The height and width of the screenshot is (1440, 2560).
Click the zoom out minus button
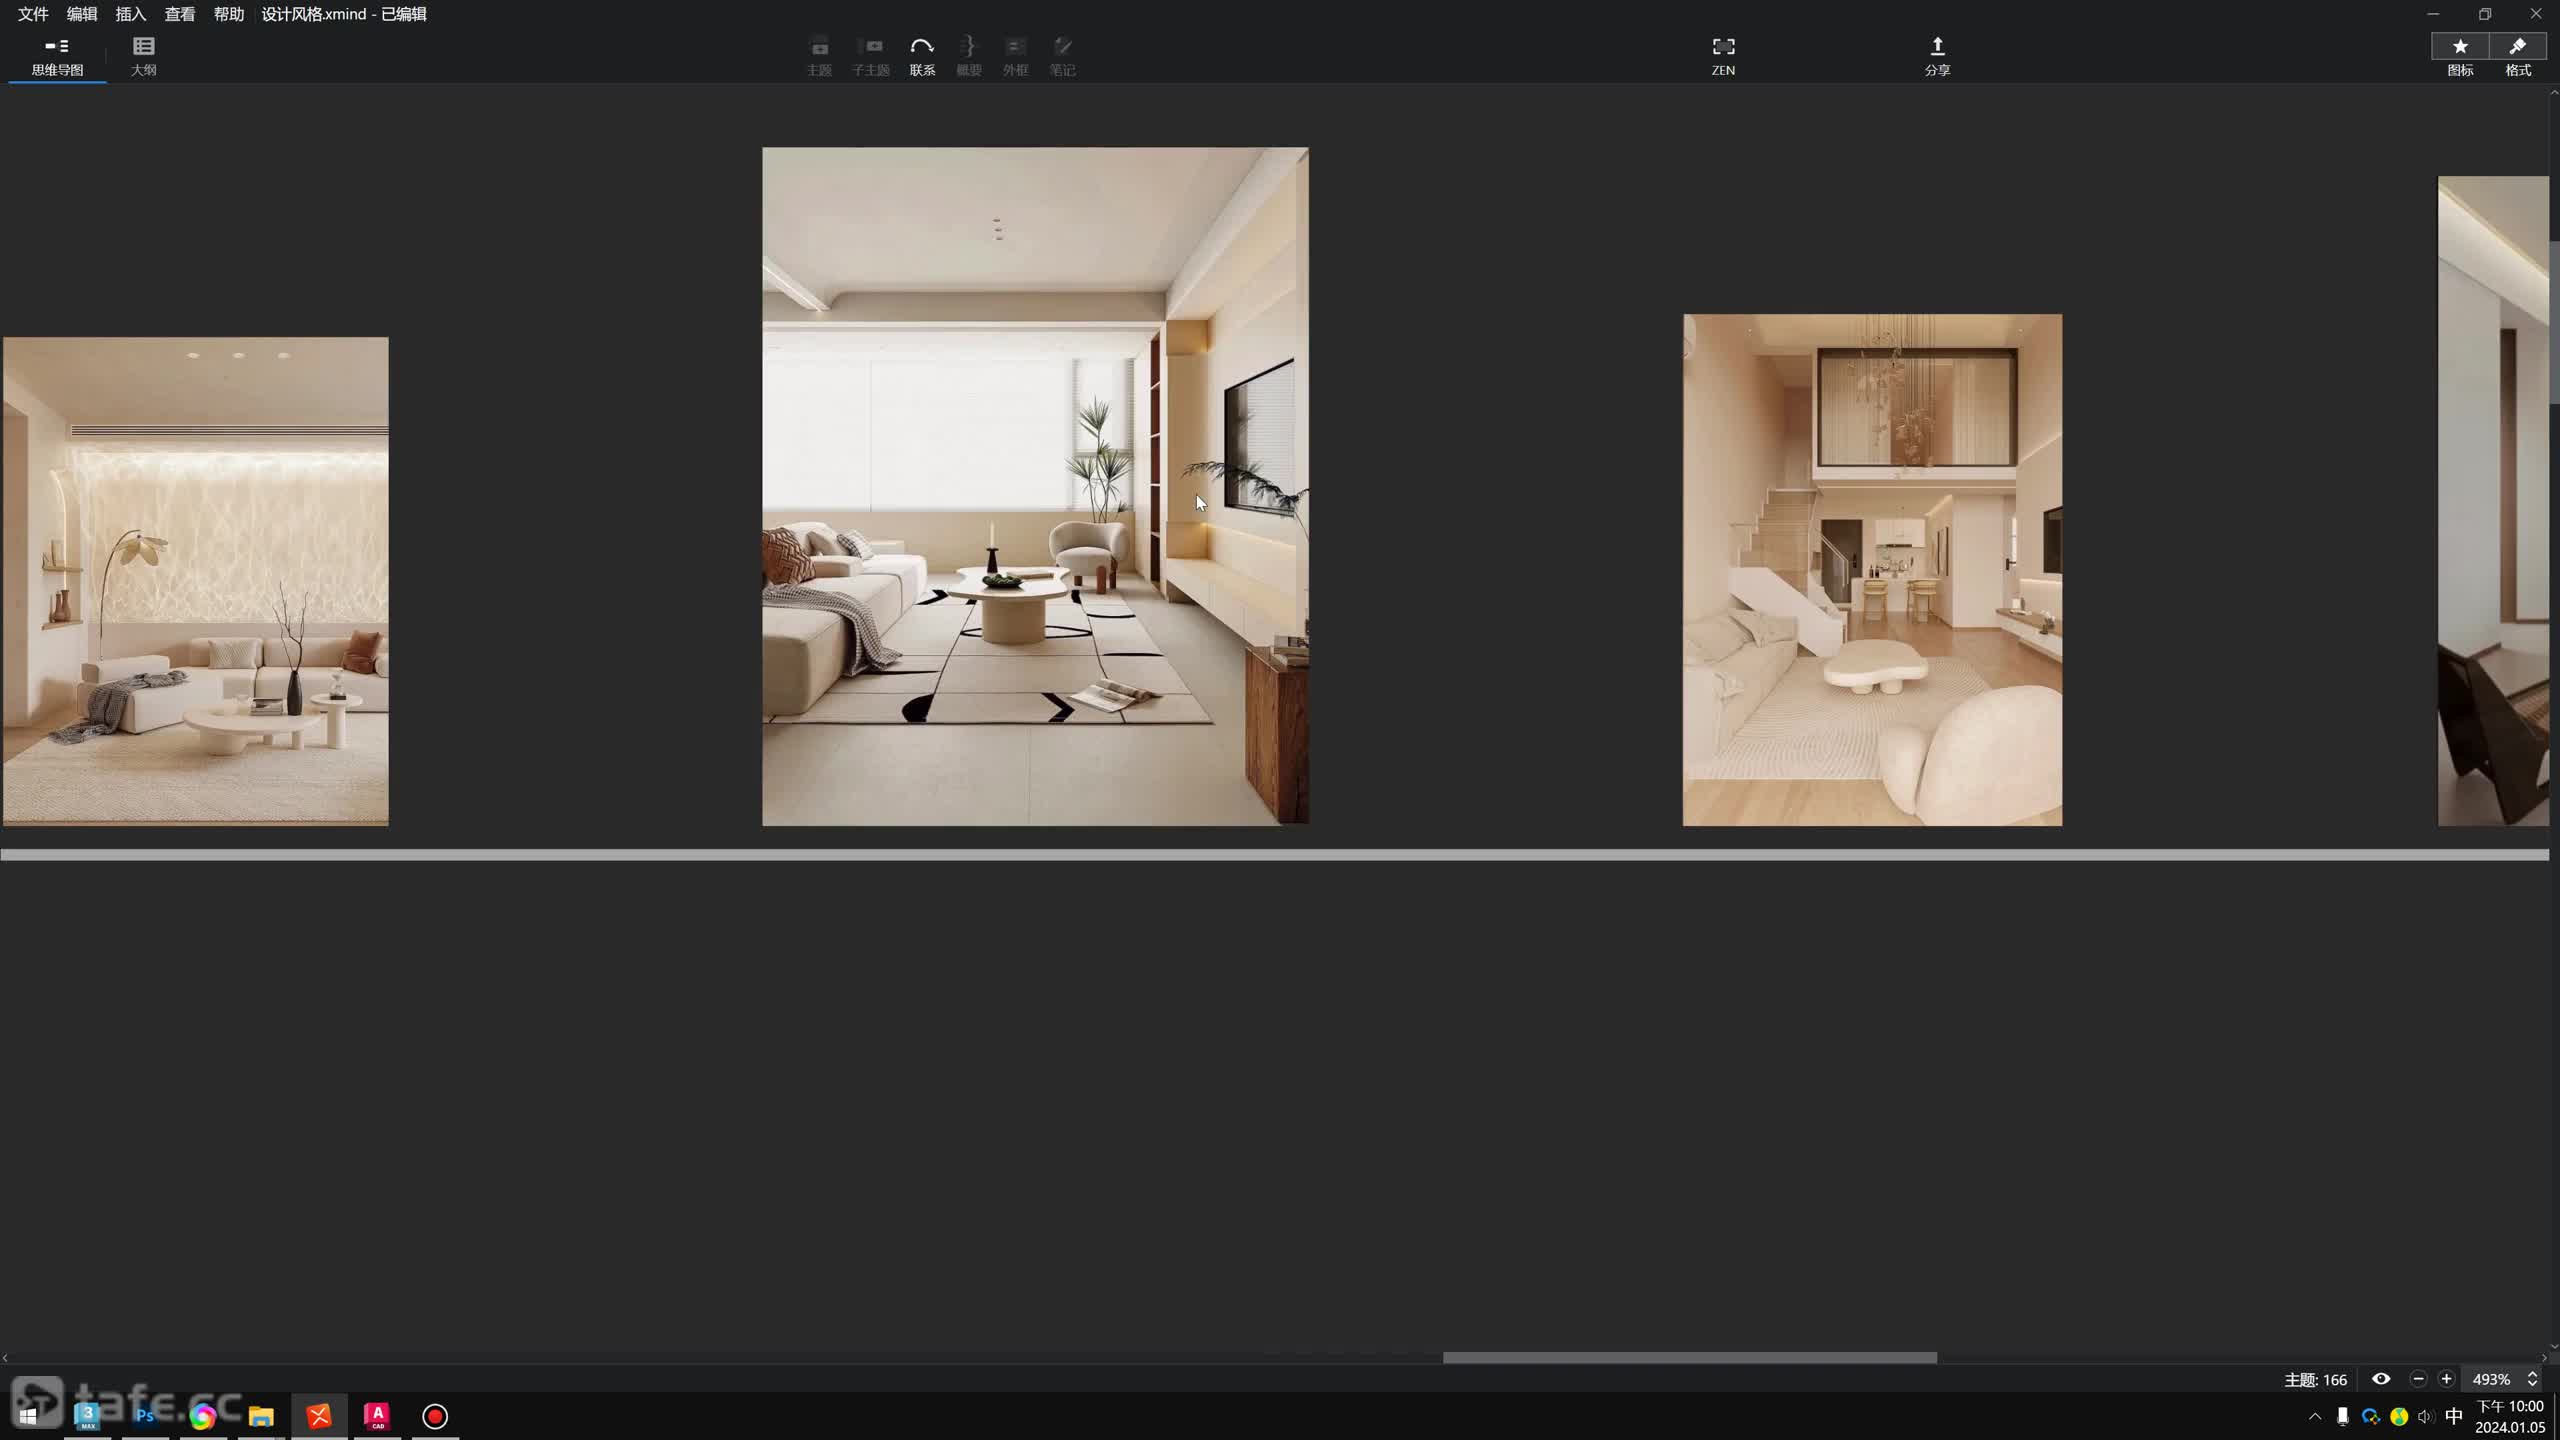tap(2418, 1379)
